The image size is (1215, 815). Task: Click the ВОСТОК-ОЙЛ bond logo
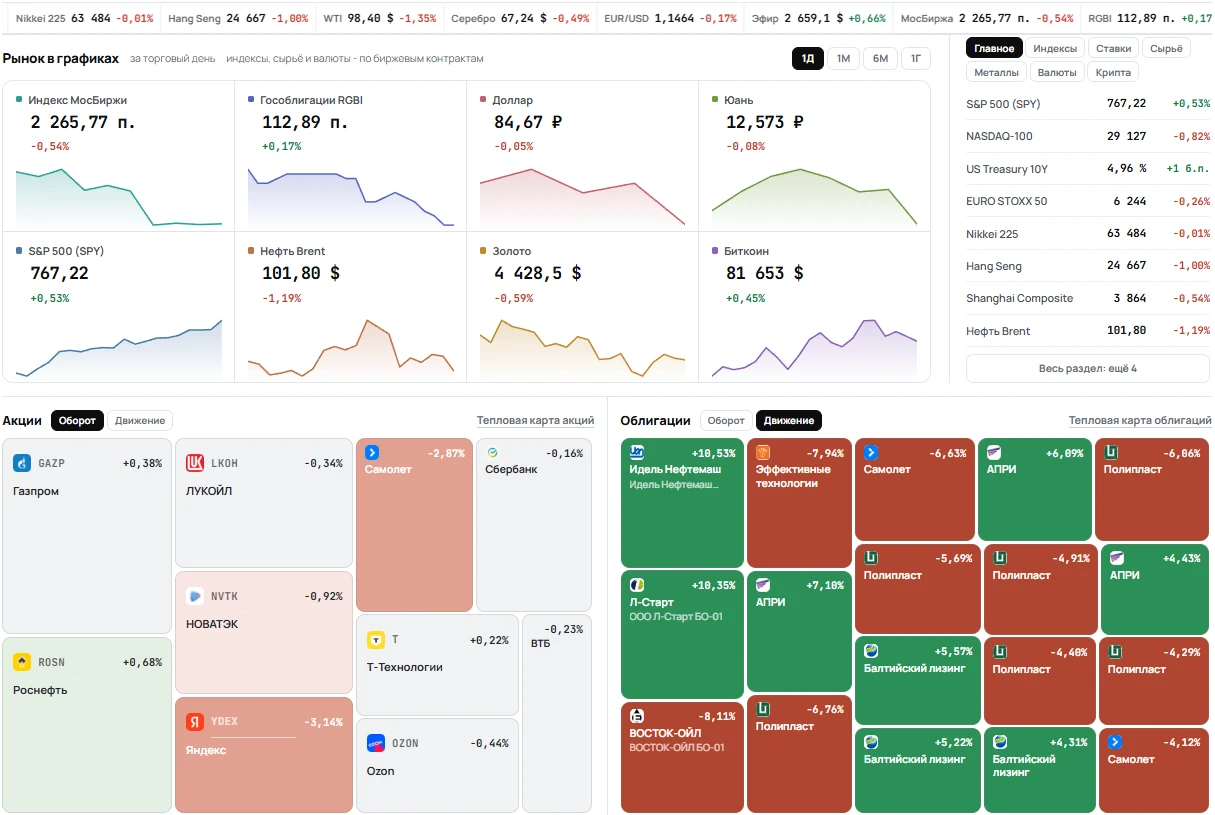coord(637,716)
